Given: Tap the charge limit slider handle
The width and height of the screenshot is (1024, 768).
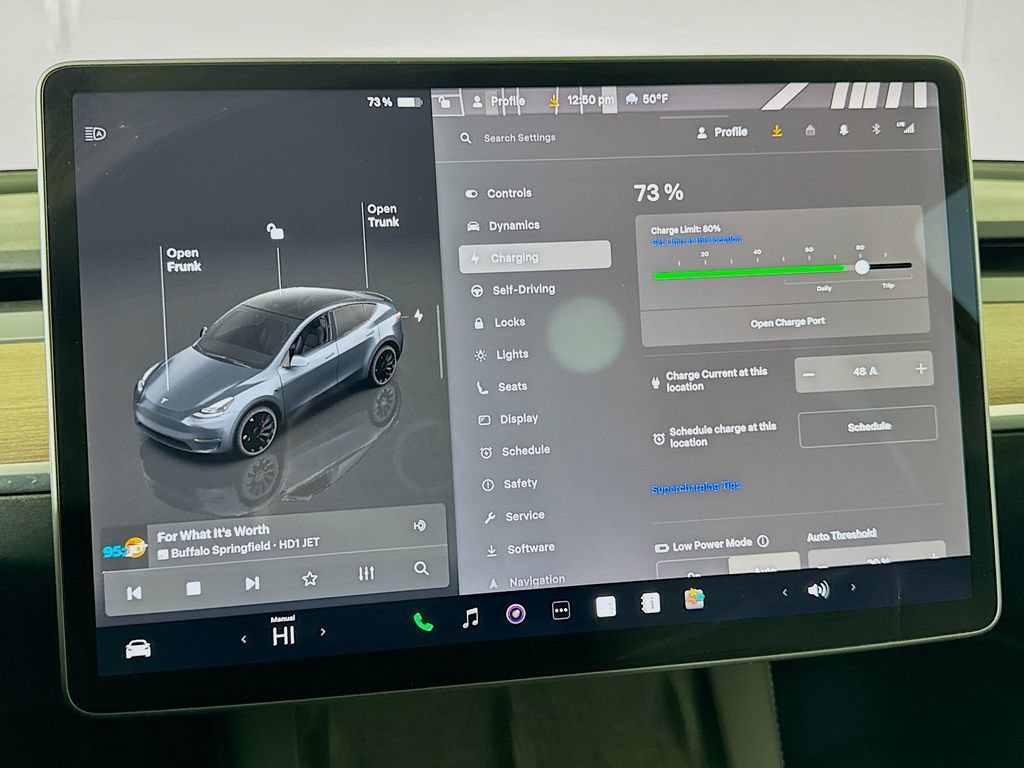Looking at the screenshot, I should point(862,267).
